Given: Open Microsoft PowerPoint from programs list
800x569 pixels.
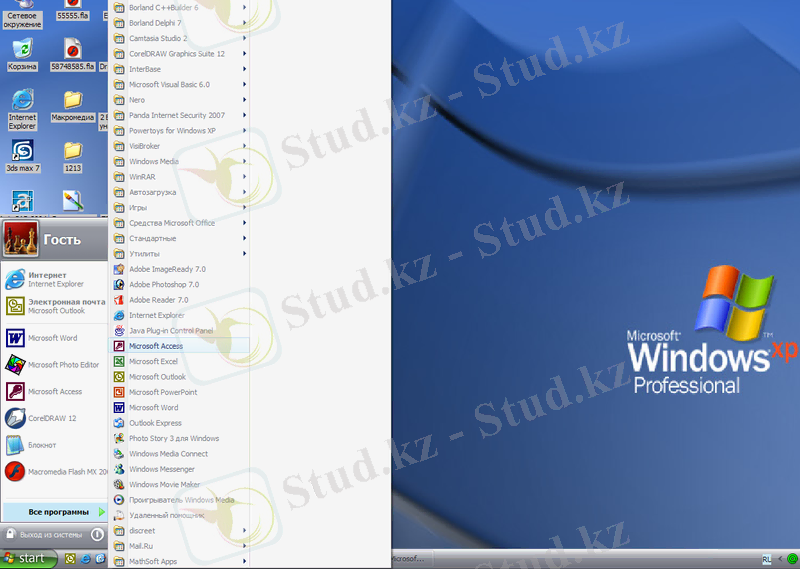Looking at the screenshot, I should (x=179, y=392).
